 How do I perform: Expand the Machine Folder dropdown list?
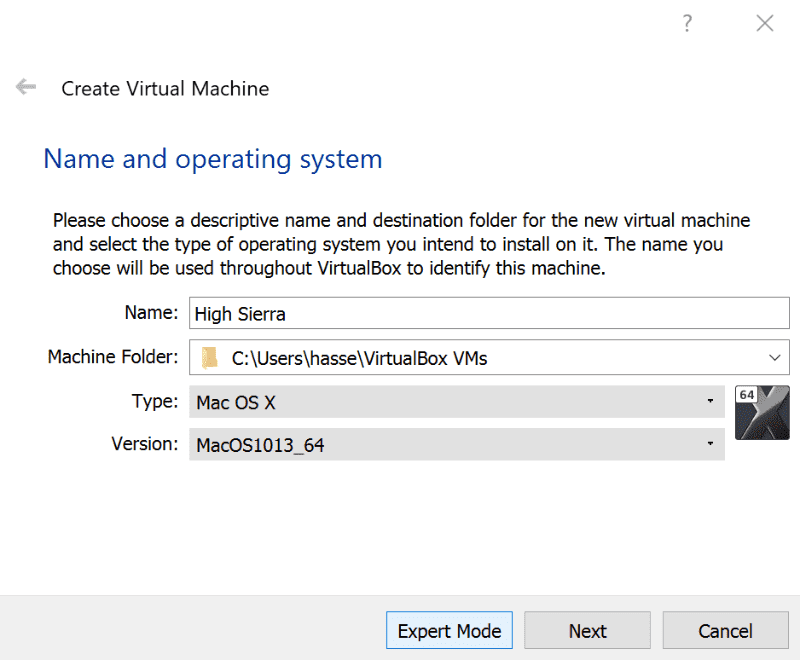click(x=775, y=357)
